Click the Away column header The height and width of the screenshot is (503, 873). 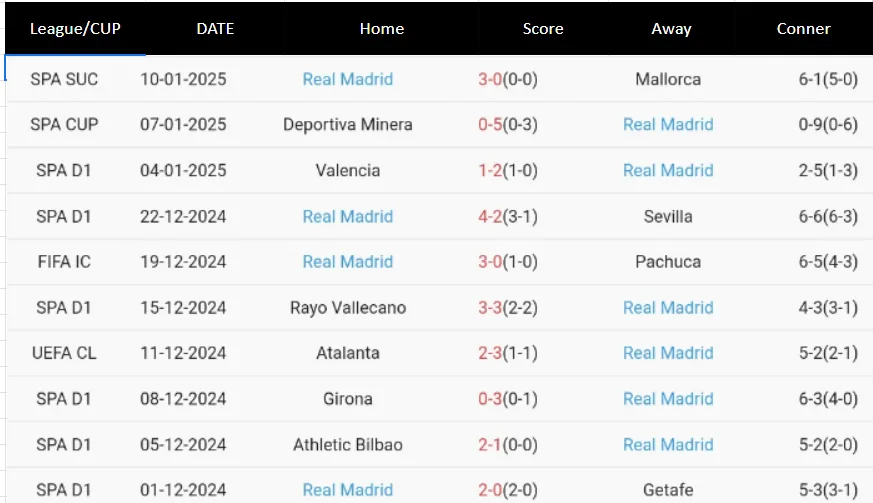pos(671,28)
